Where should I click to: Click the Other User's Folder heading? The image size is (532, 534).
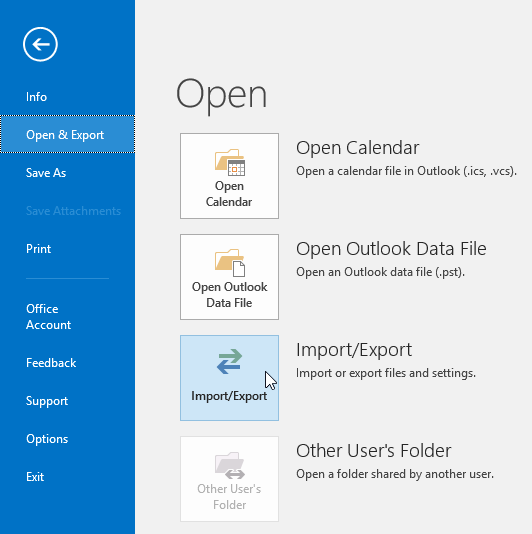tap(374, 451)
